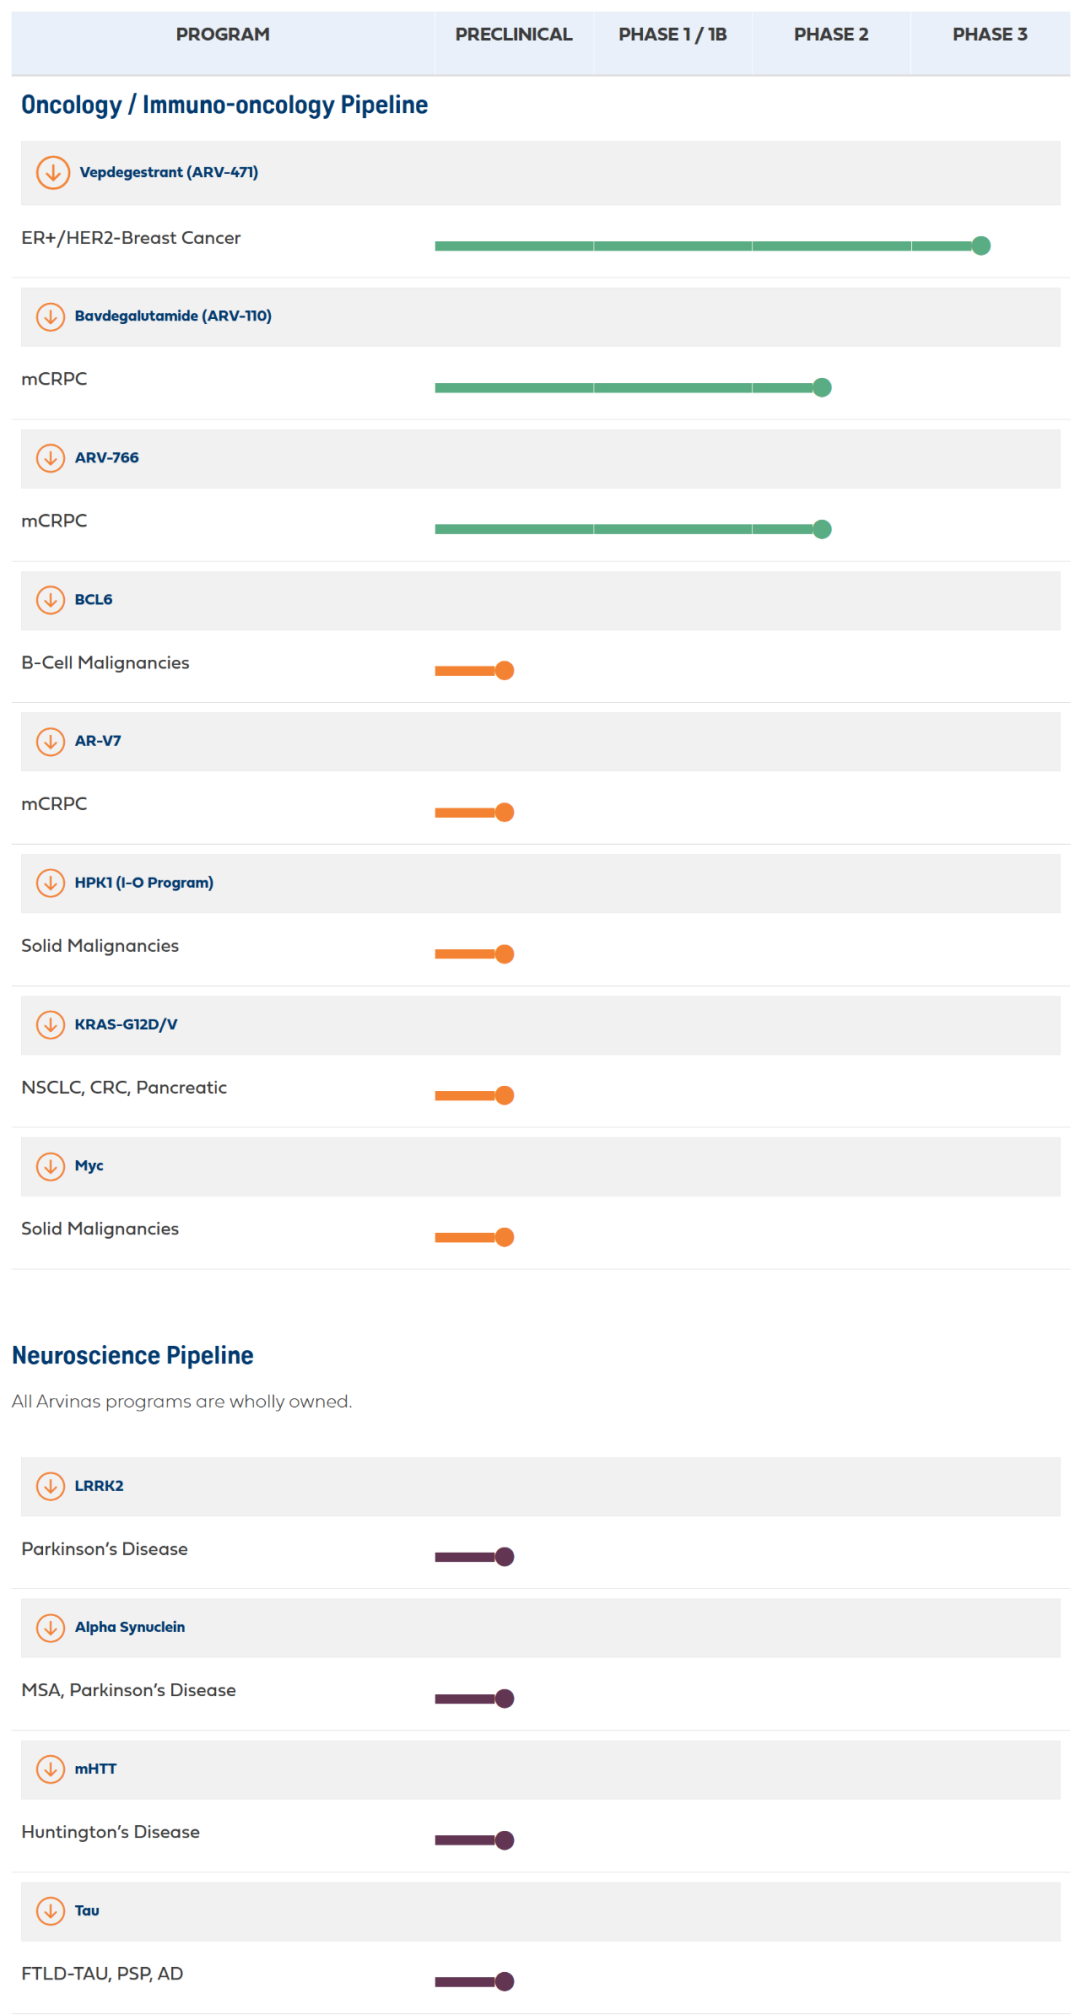
Task: Click the arrow icon beside HPK1 (I-O Program)
Action: (x=50, y=883)
